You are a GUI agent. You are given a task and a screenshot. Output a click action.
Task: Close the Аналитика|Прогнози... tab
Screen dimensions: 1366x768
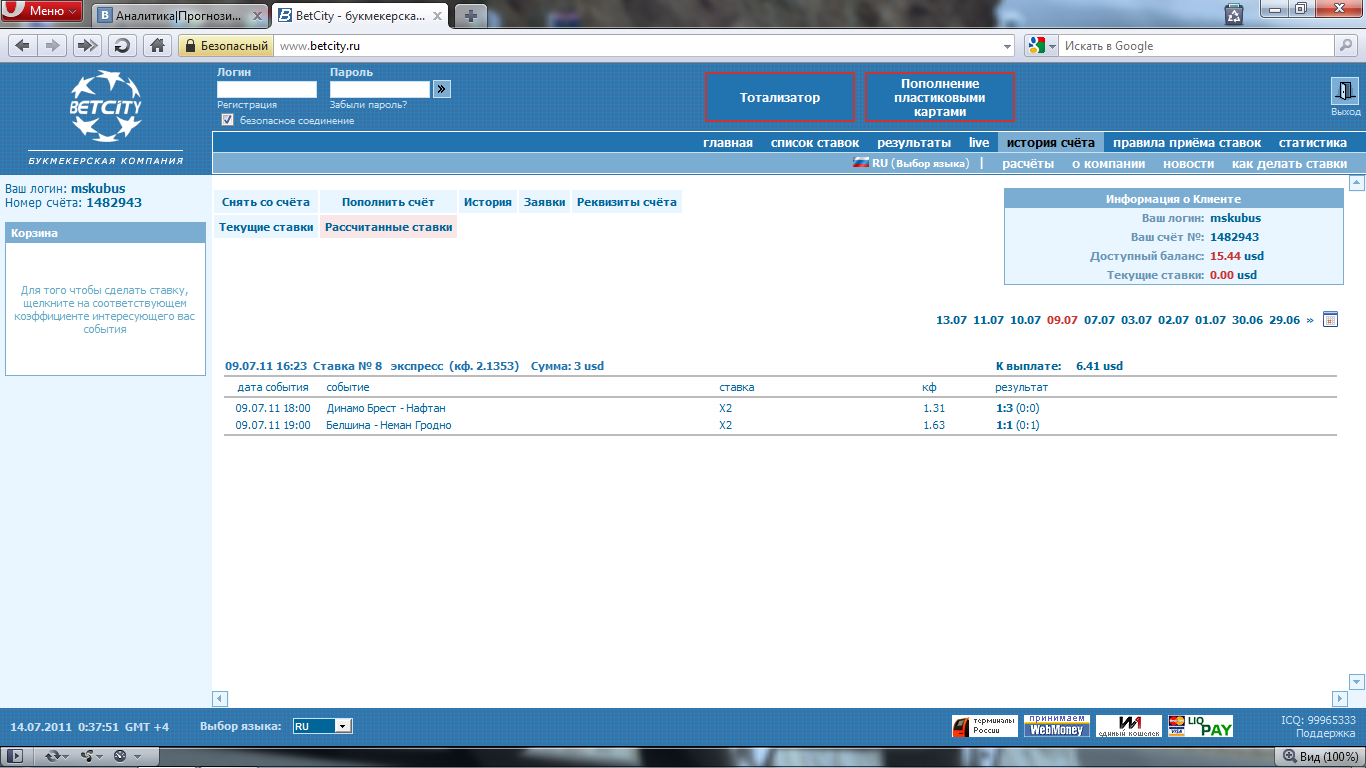(258, 16)
